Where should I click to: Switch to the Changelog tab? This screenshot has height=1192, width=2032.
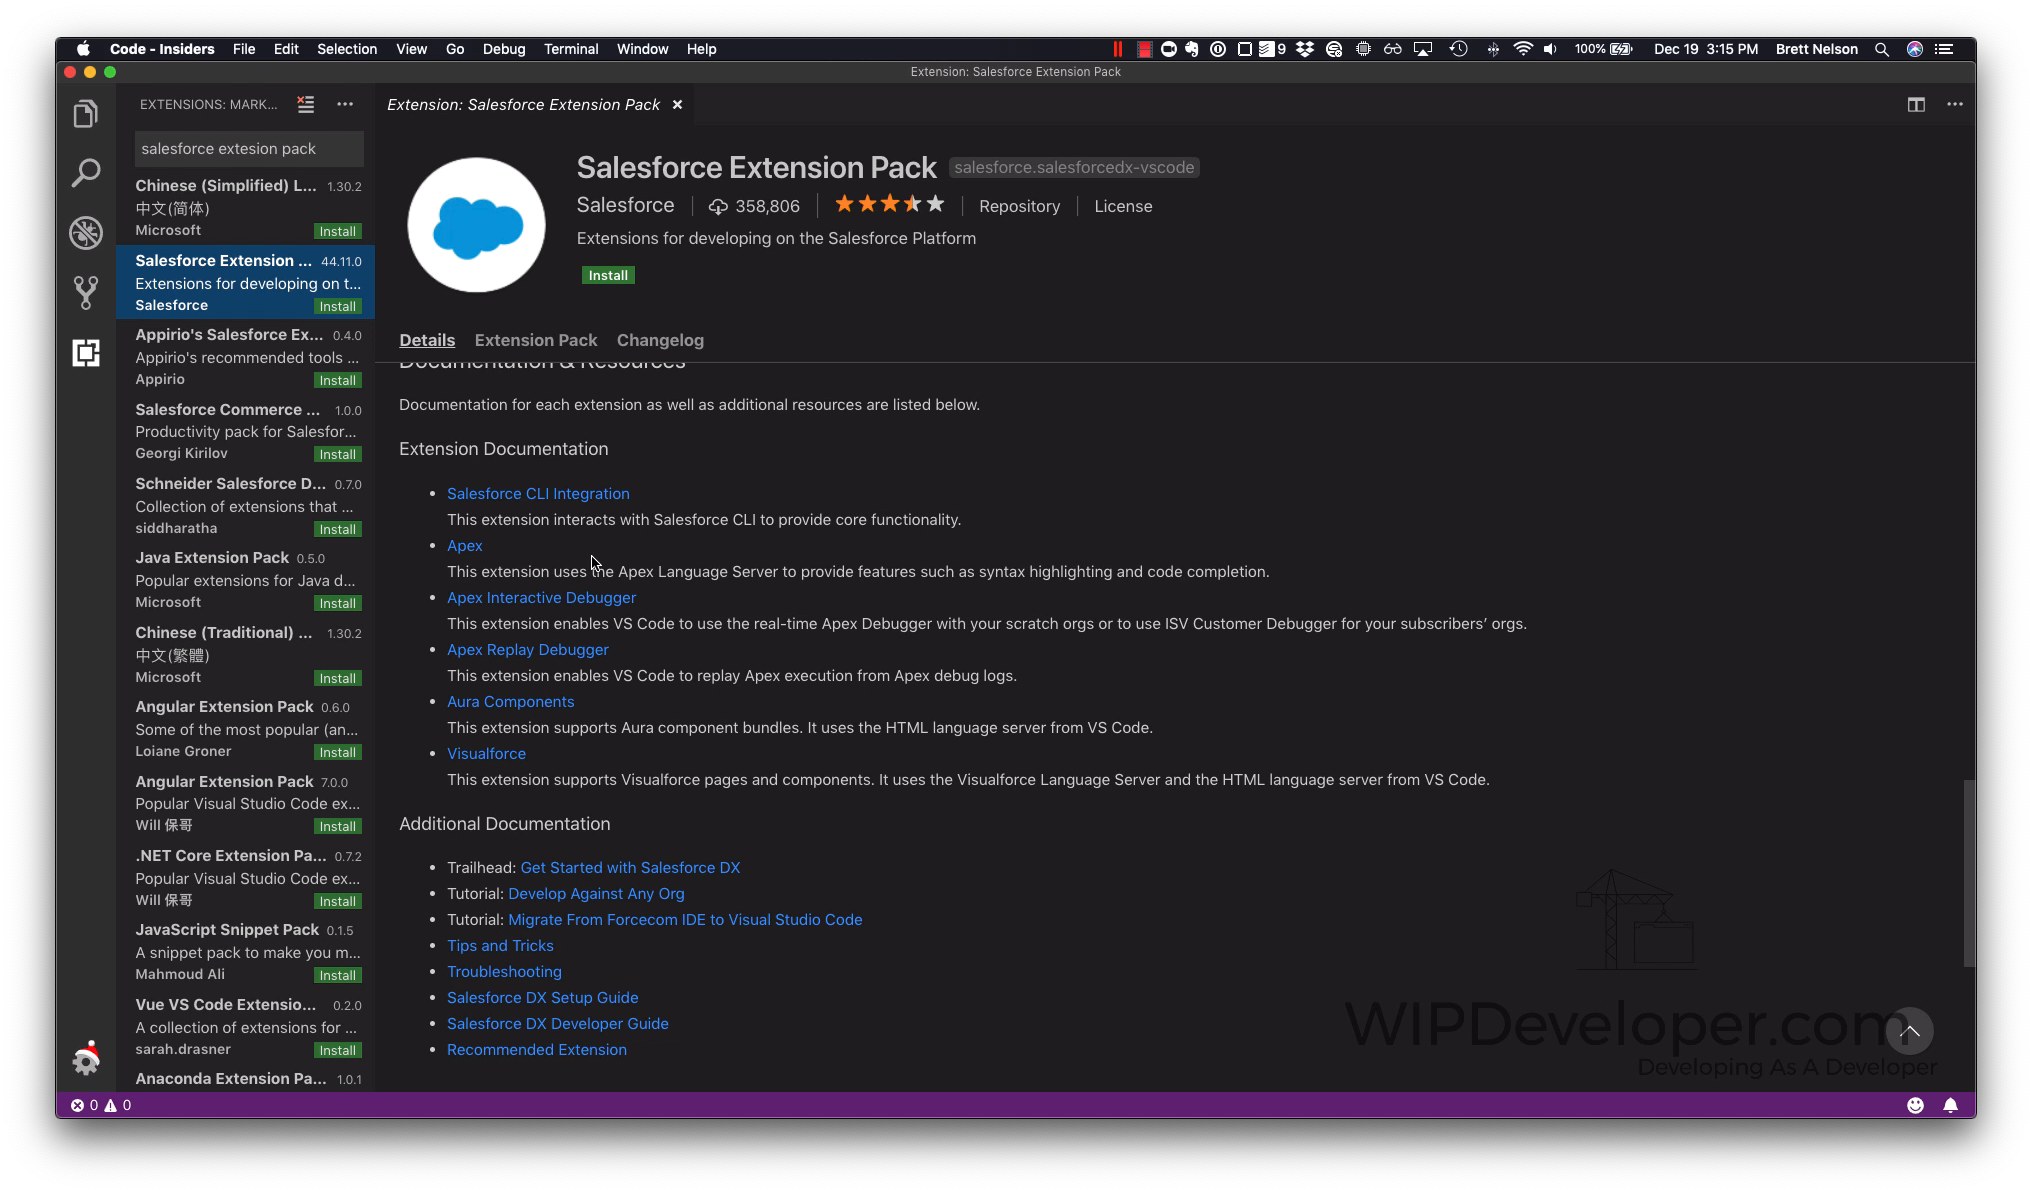pos(660,340)
